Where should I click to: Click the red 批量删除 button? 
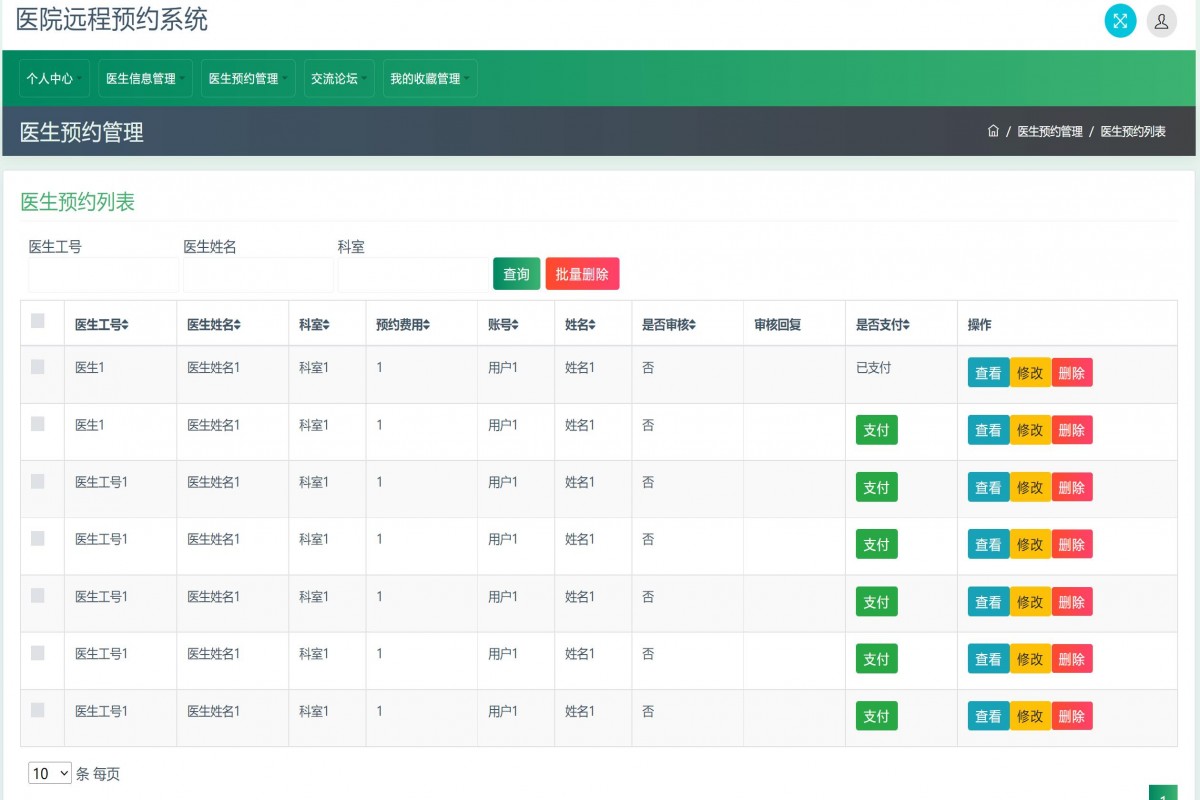(x=582, y=274)
